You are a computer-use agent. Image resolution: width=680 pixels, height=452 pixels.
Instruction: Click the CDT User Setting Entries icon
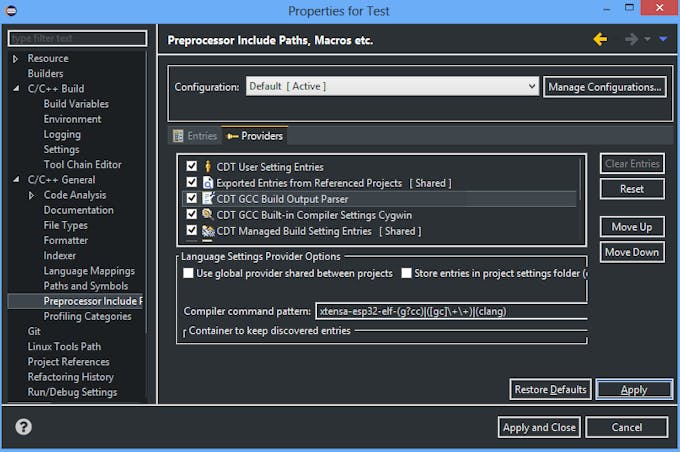click(208, 166)
